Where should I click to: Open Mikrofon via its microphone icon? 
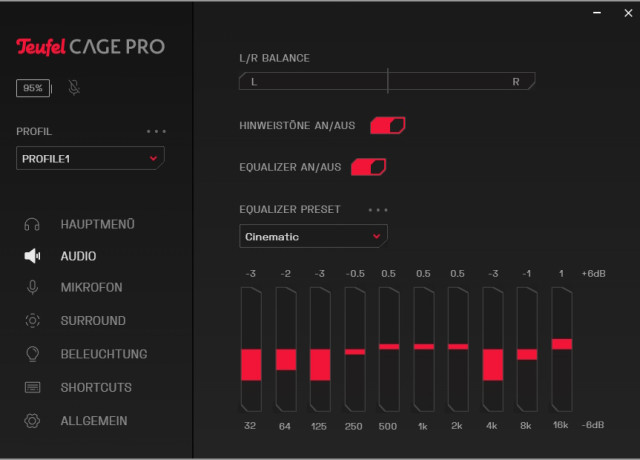[32, 288]
